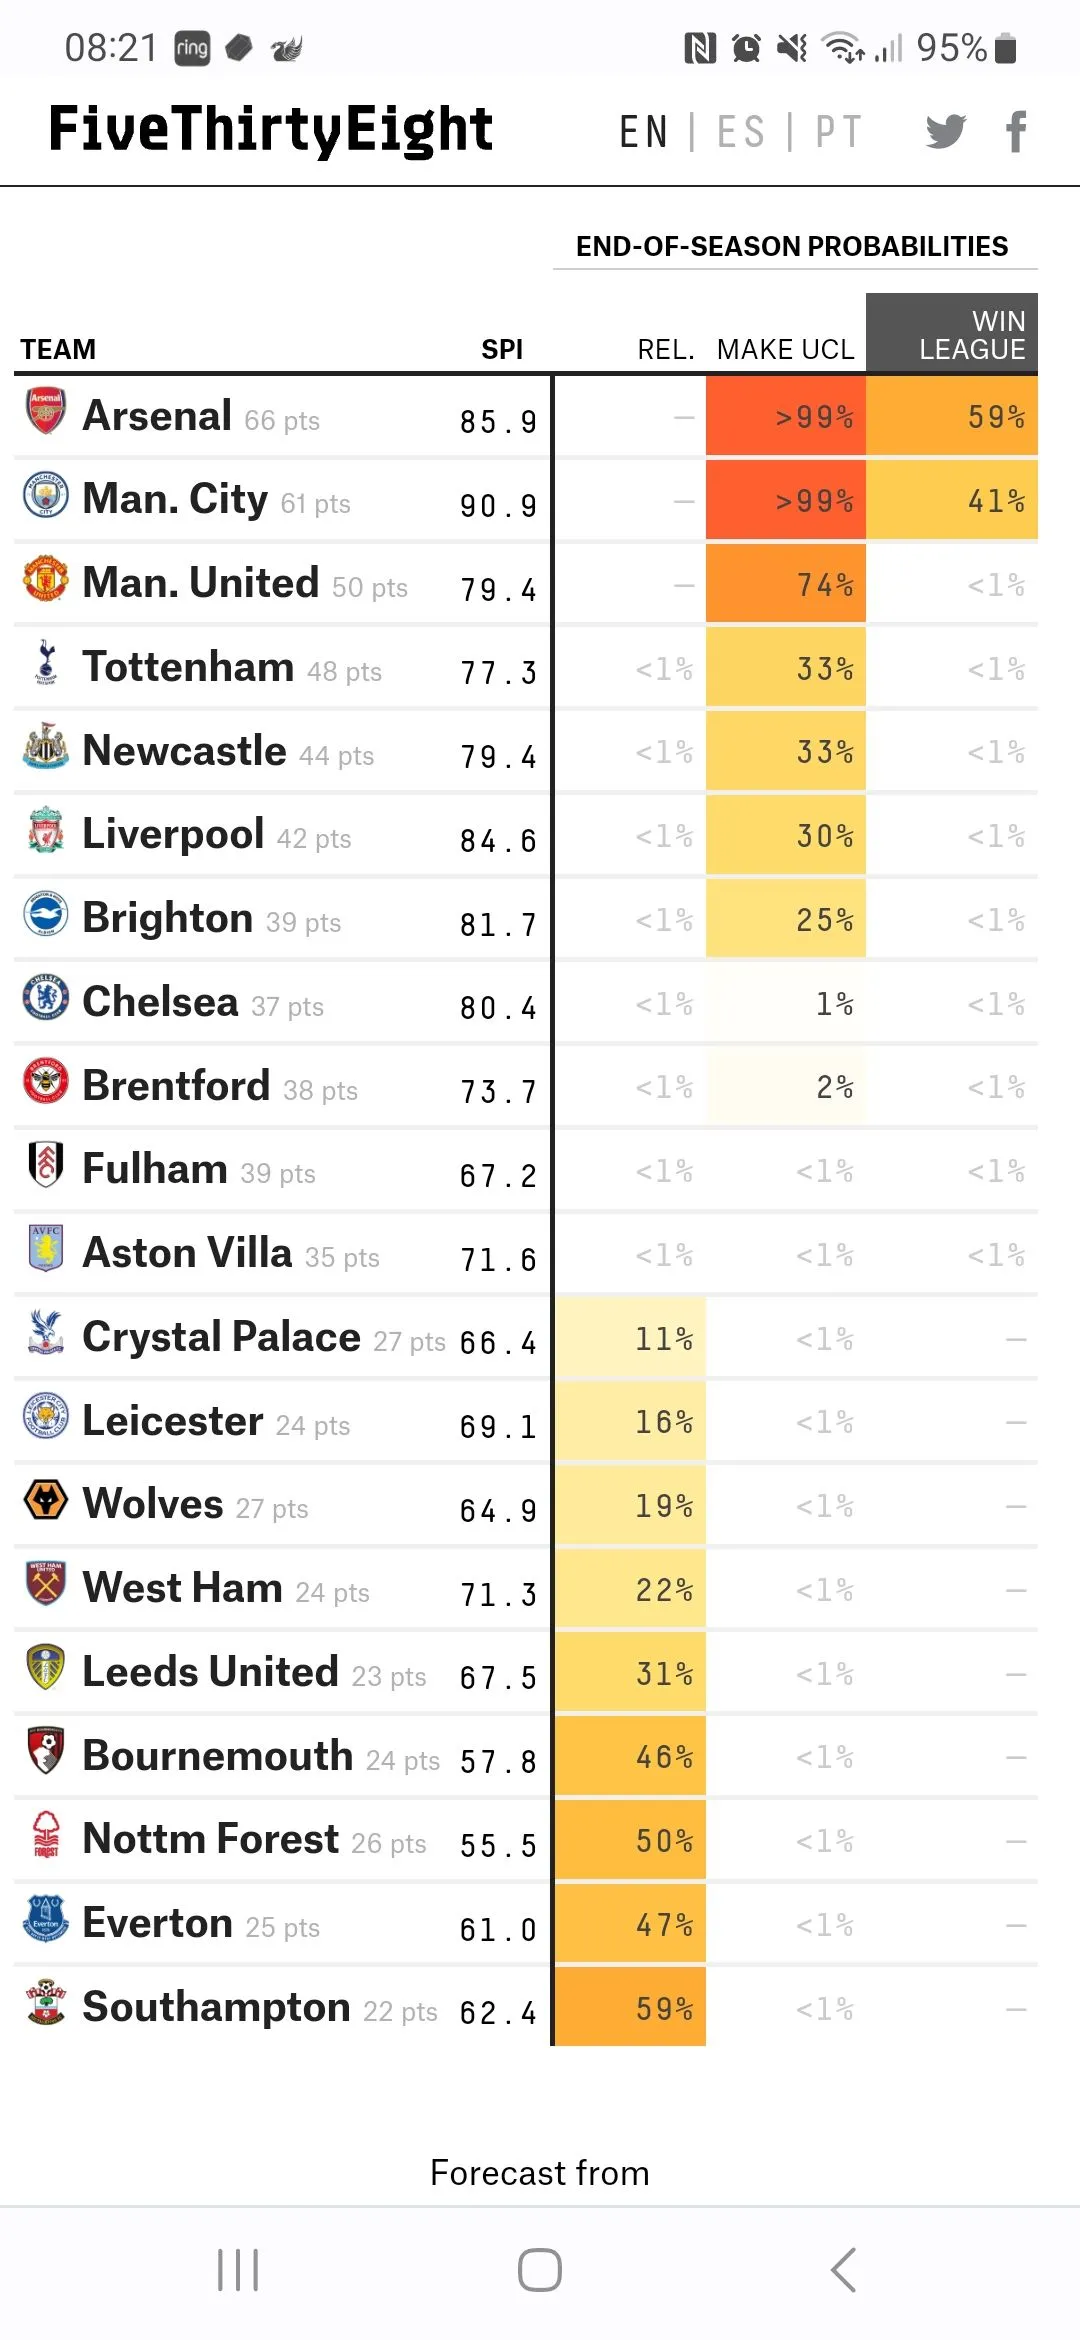This screenshot has height=2340, width=1080.
Task: Sort by REL. column header
Action: (665, 349)
